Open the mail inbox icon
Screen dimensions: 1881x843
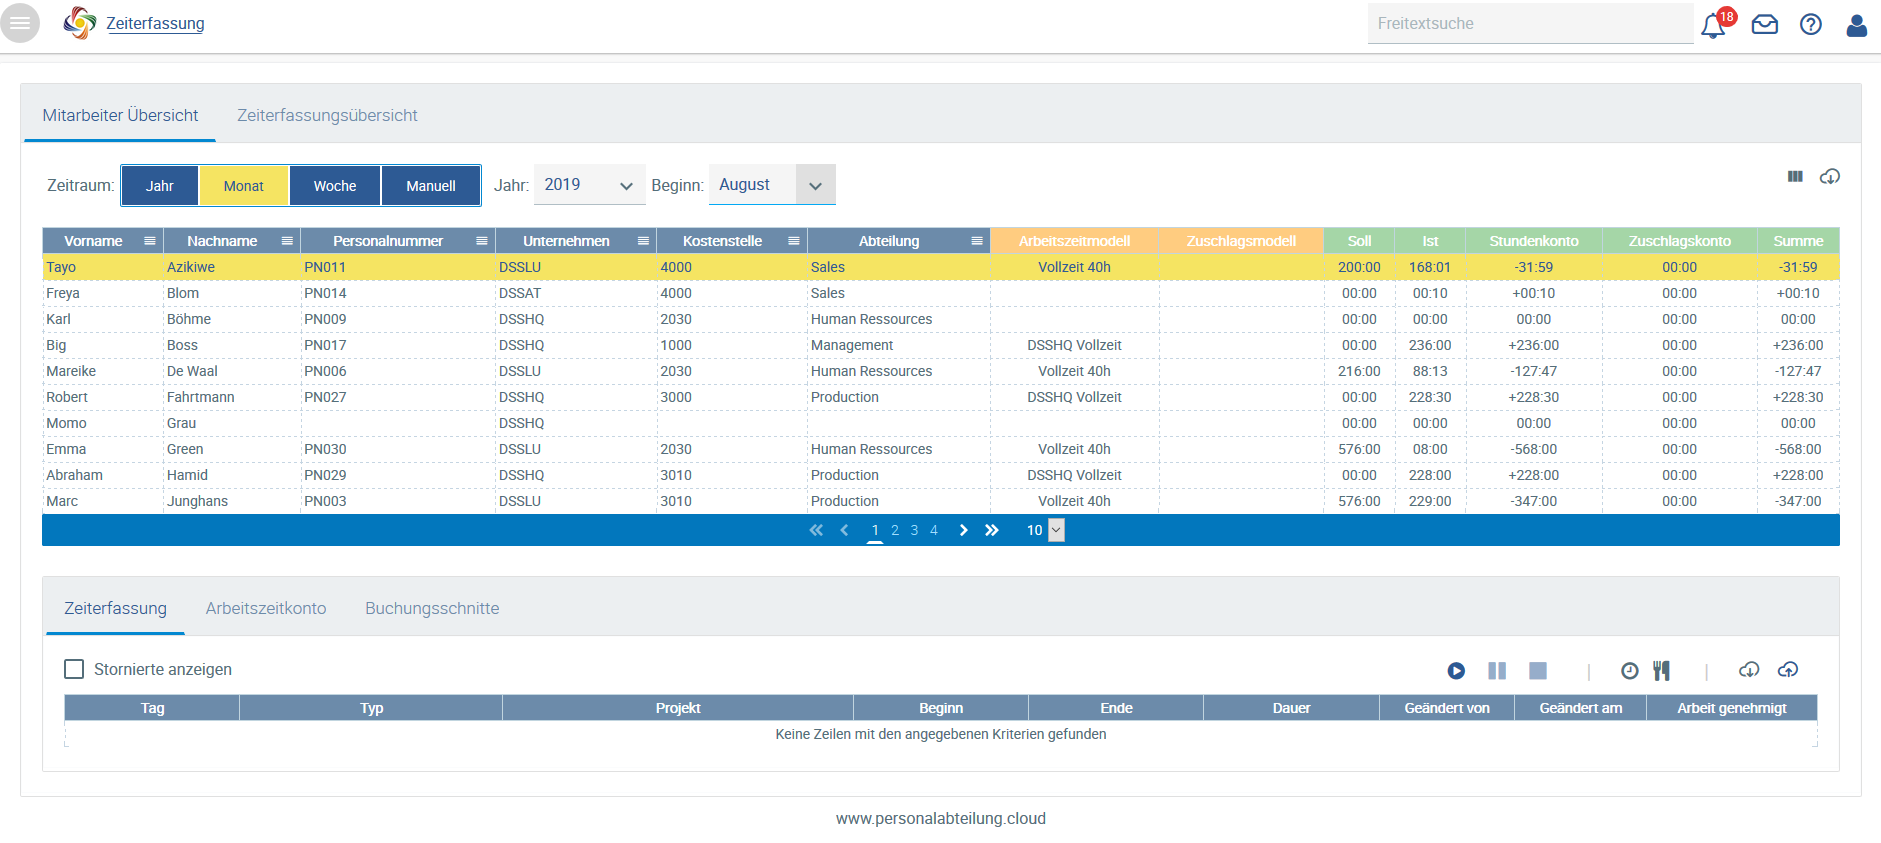click(1765, 25)
